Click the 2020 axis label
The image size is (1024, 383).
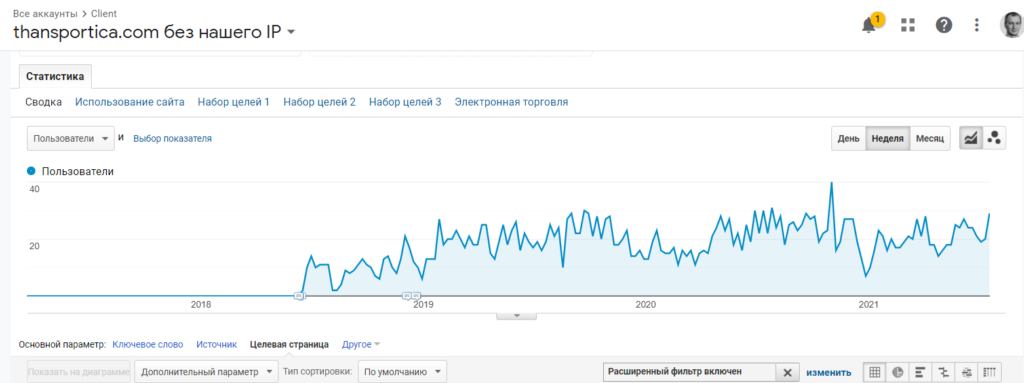[x=645, y=305]
